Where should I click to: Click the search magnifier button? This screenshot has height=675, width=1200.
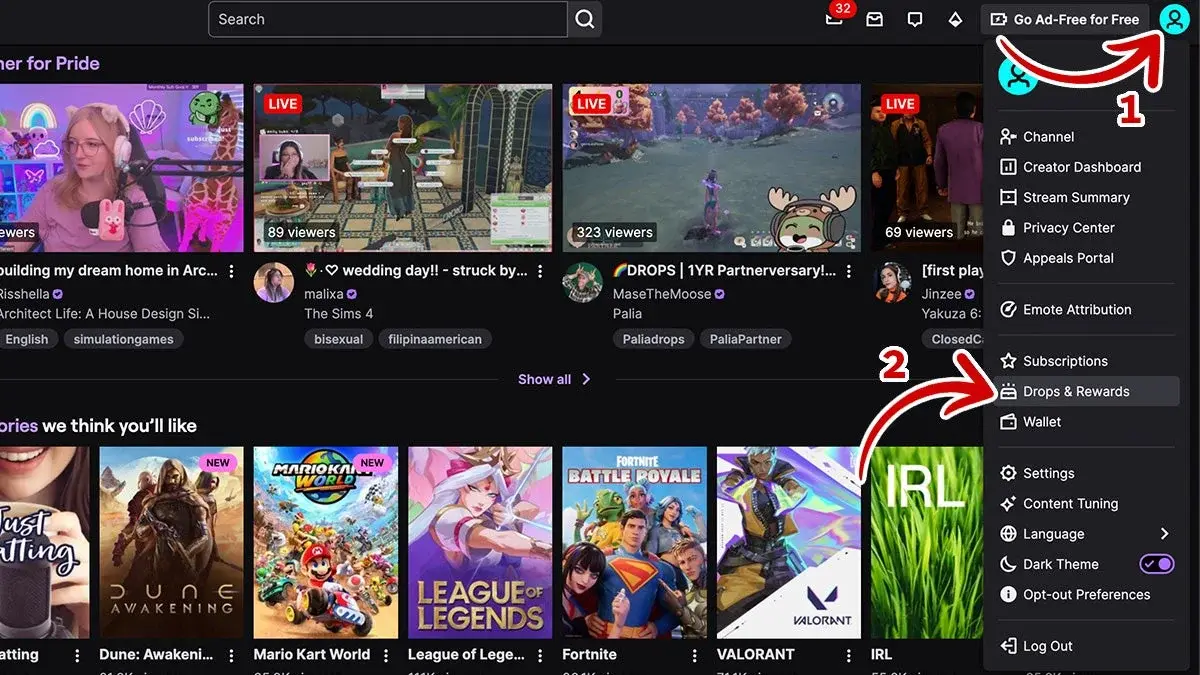[585, 19]
